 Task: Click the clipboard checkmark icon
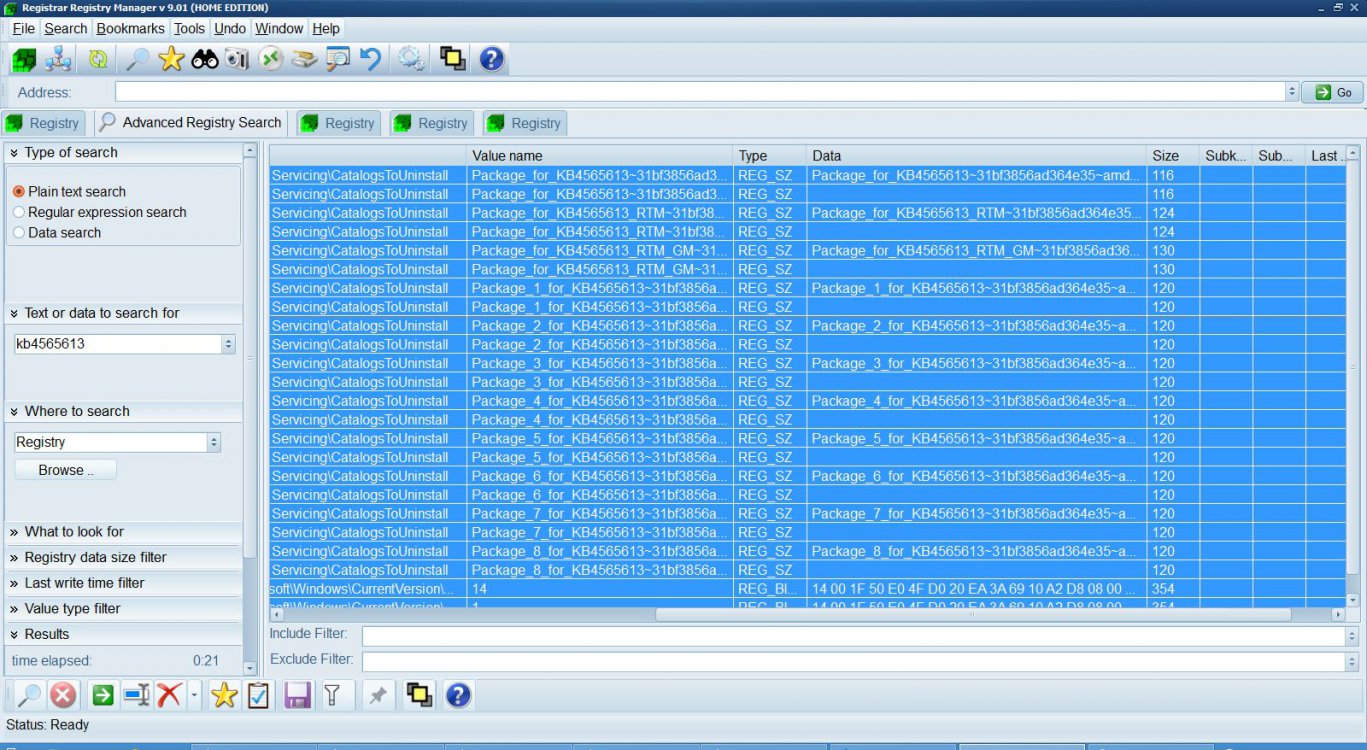(x=258, y=695)
